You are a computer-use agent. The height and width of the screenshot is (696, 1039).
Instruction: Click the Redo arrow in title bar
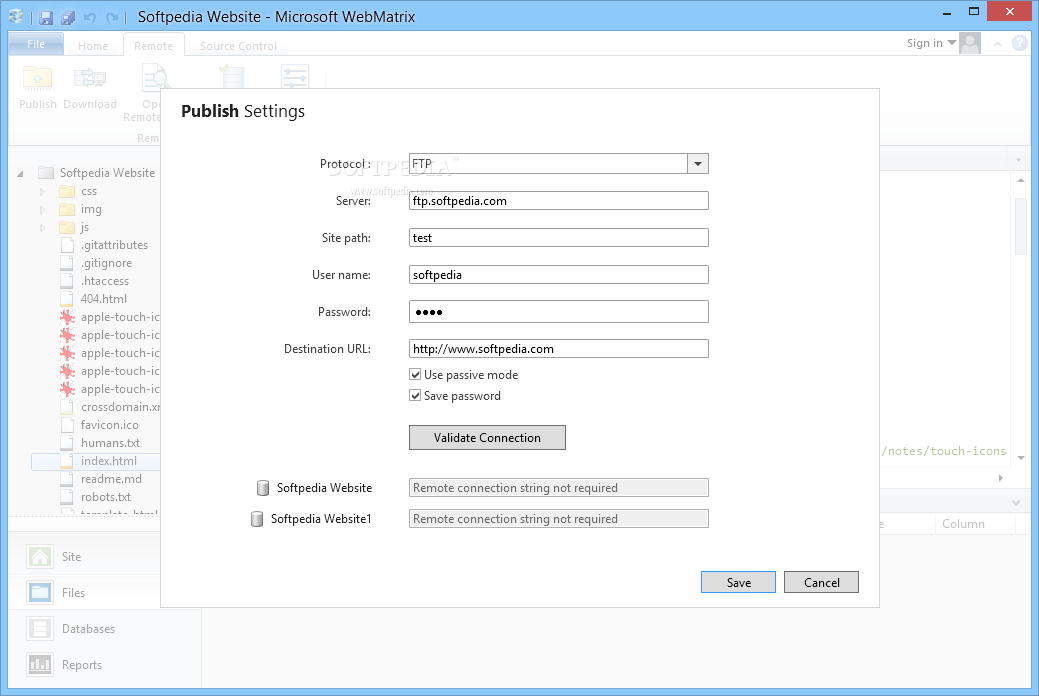[x=112, y=17]
